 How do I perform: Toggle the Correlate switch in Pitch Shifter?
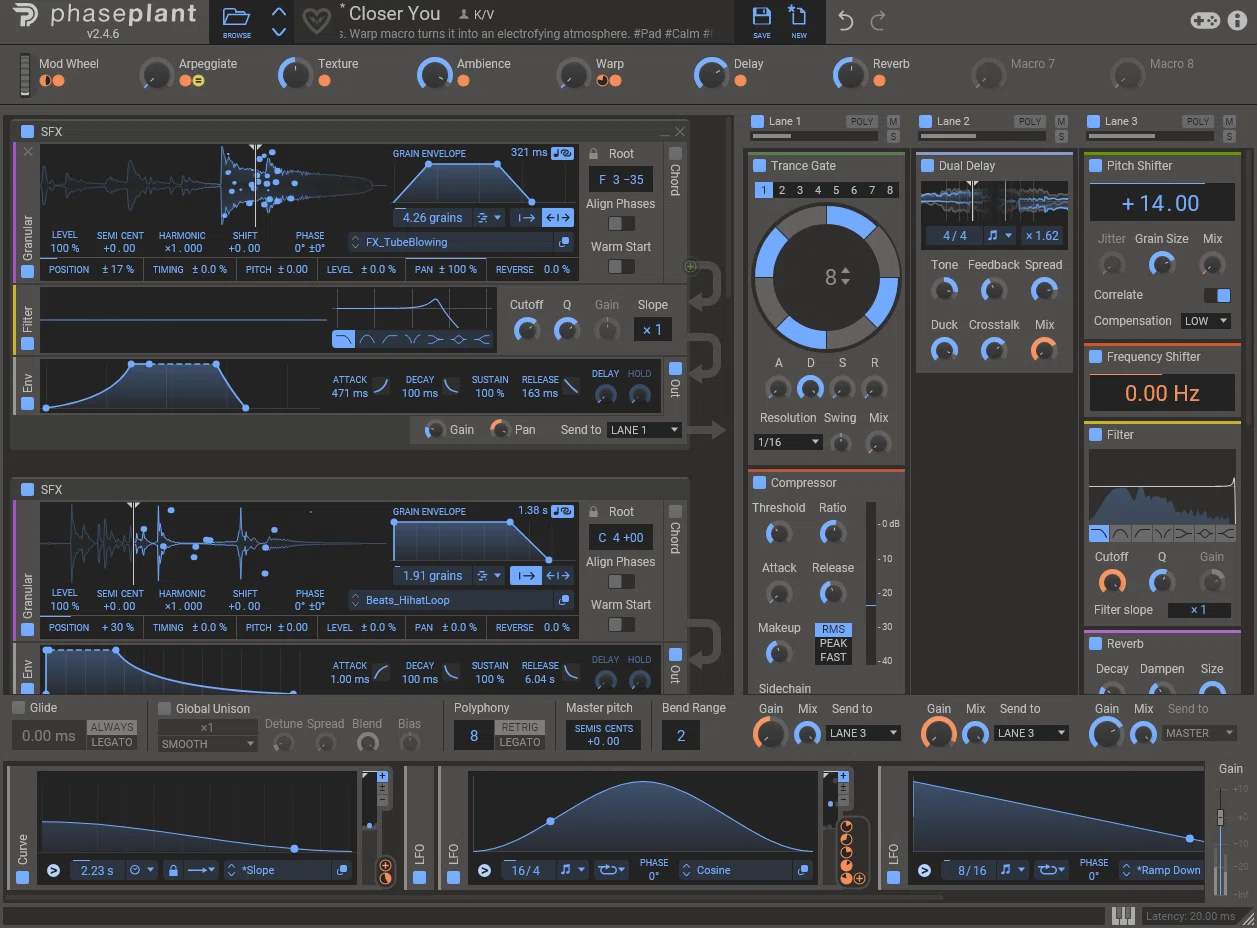click(1217, 295)
